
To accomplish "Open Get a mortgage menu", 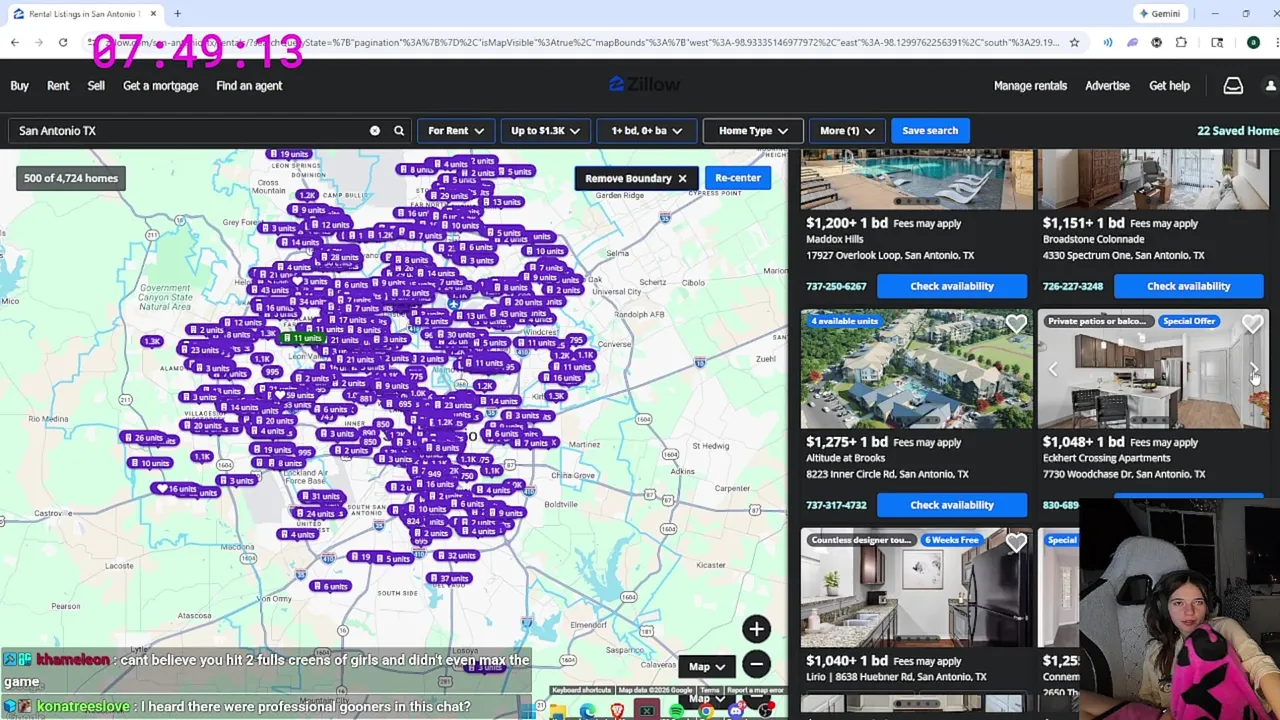I will [161, 86].
